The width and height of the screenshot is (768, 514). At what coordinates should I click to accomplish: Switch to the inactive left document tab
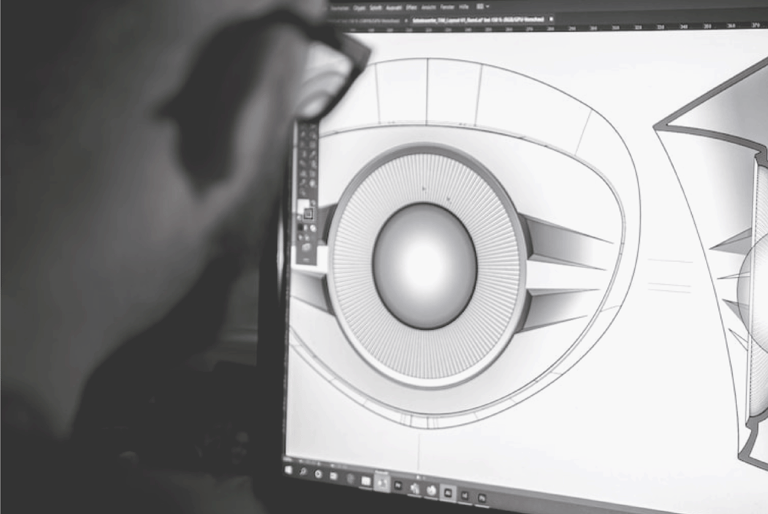[x=365, y=21]
